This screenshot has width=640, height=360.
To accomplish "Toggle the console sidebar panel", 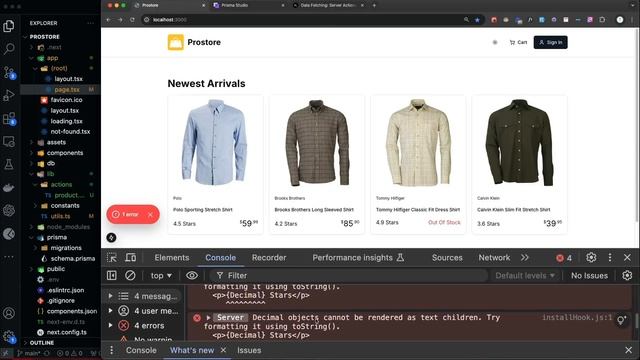I will click(111, 276).
